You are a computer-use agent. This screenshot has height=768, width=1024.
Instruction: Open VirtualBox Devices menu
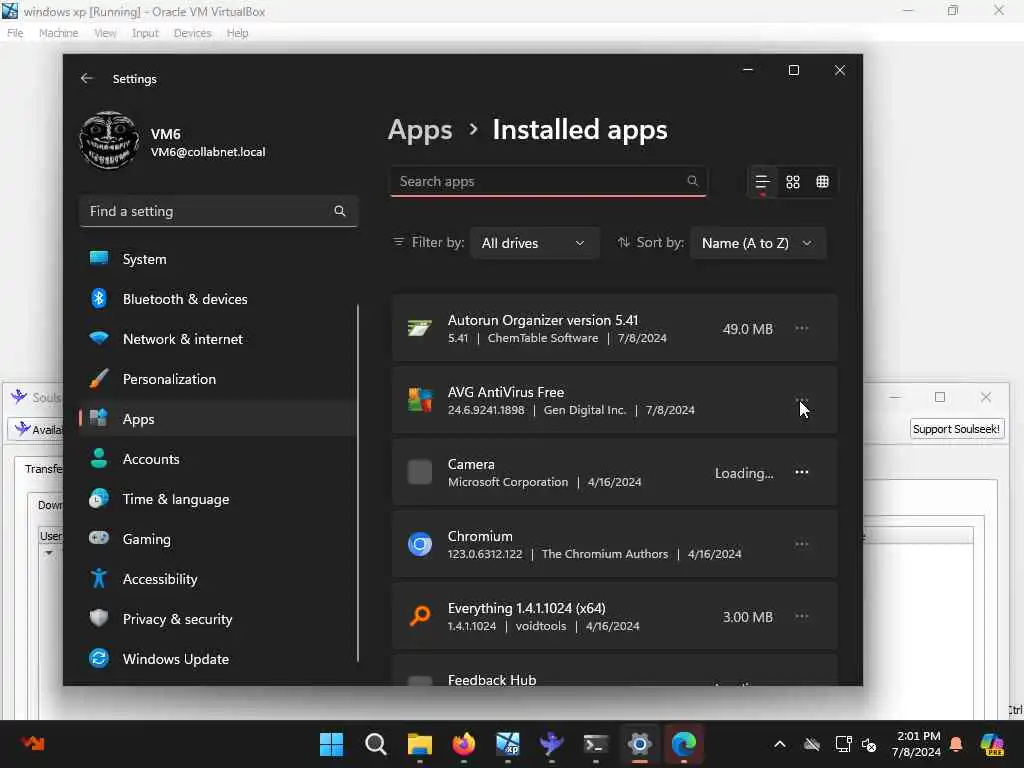pyautogui.click(x=192, y=33)
